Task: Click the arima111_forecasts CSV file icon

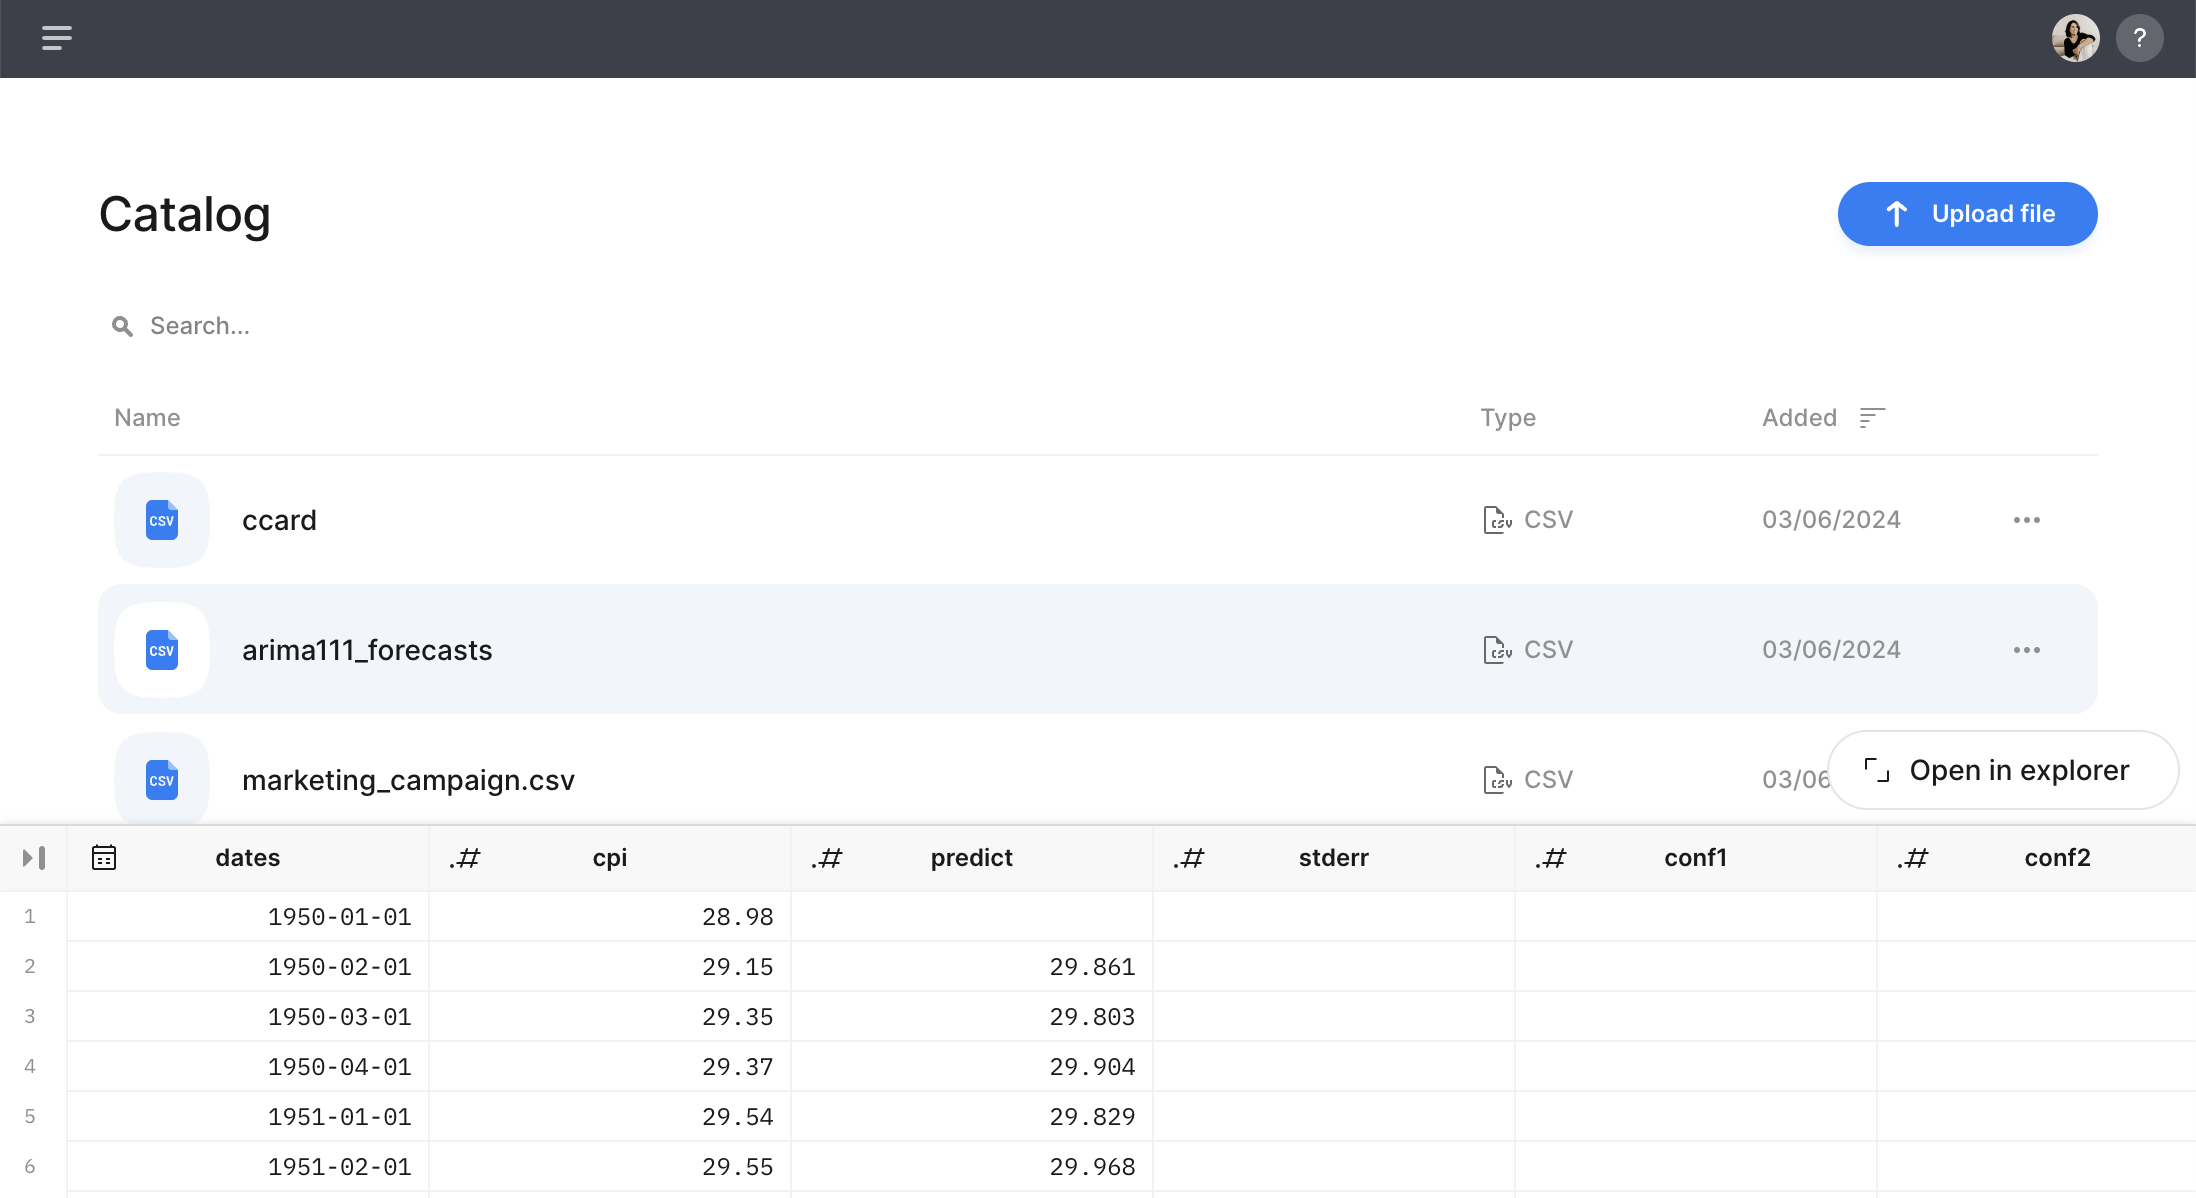Action: point(162,650)
